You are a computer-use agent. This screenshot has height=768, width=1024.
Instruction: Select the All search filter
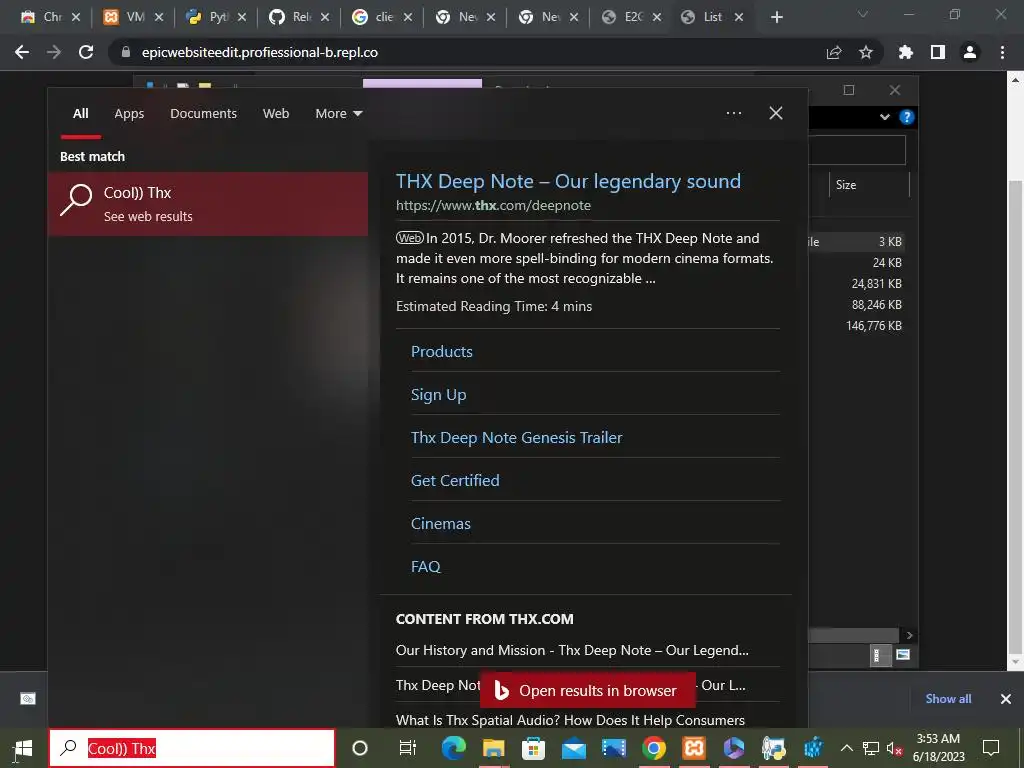[x=80, y=114]
